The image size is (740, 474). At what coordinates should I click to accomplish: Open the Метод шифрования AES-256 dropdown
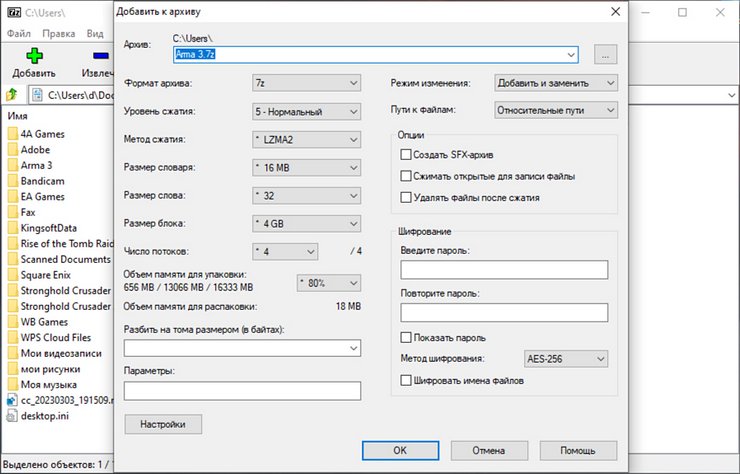click(564, 358)
